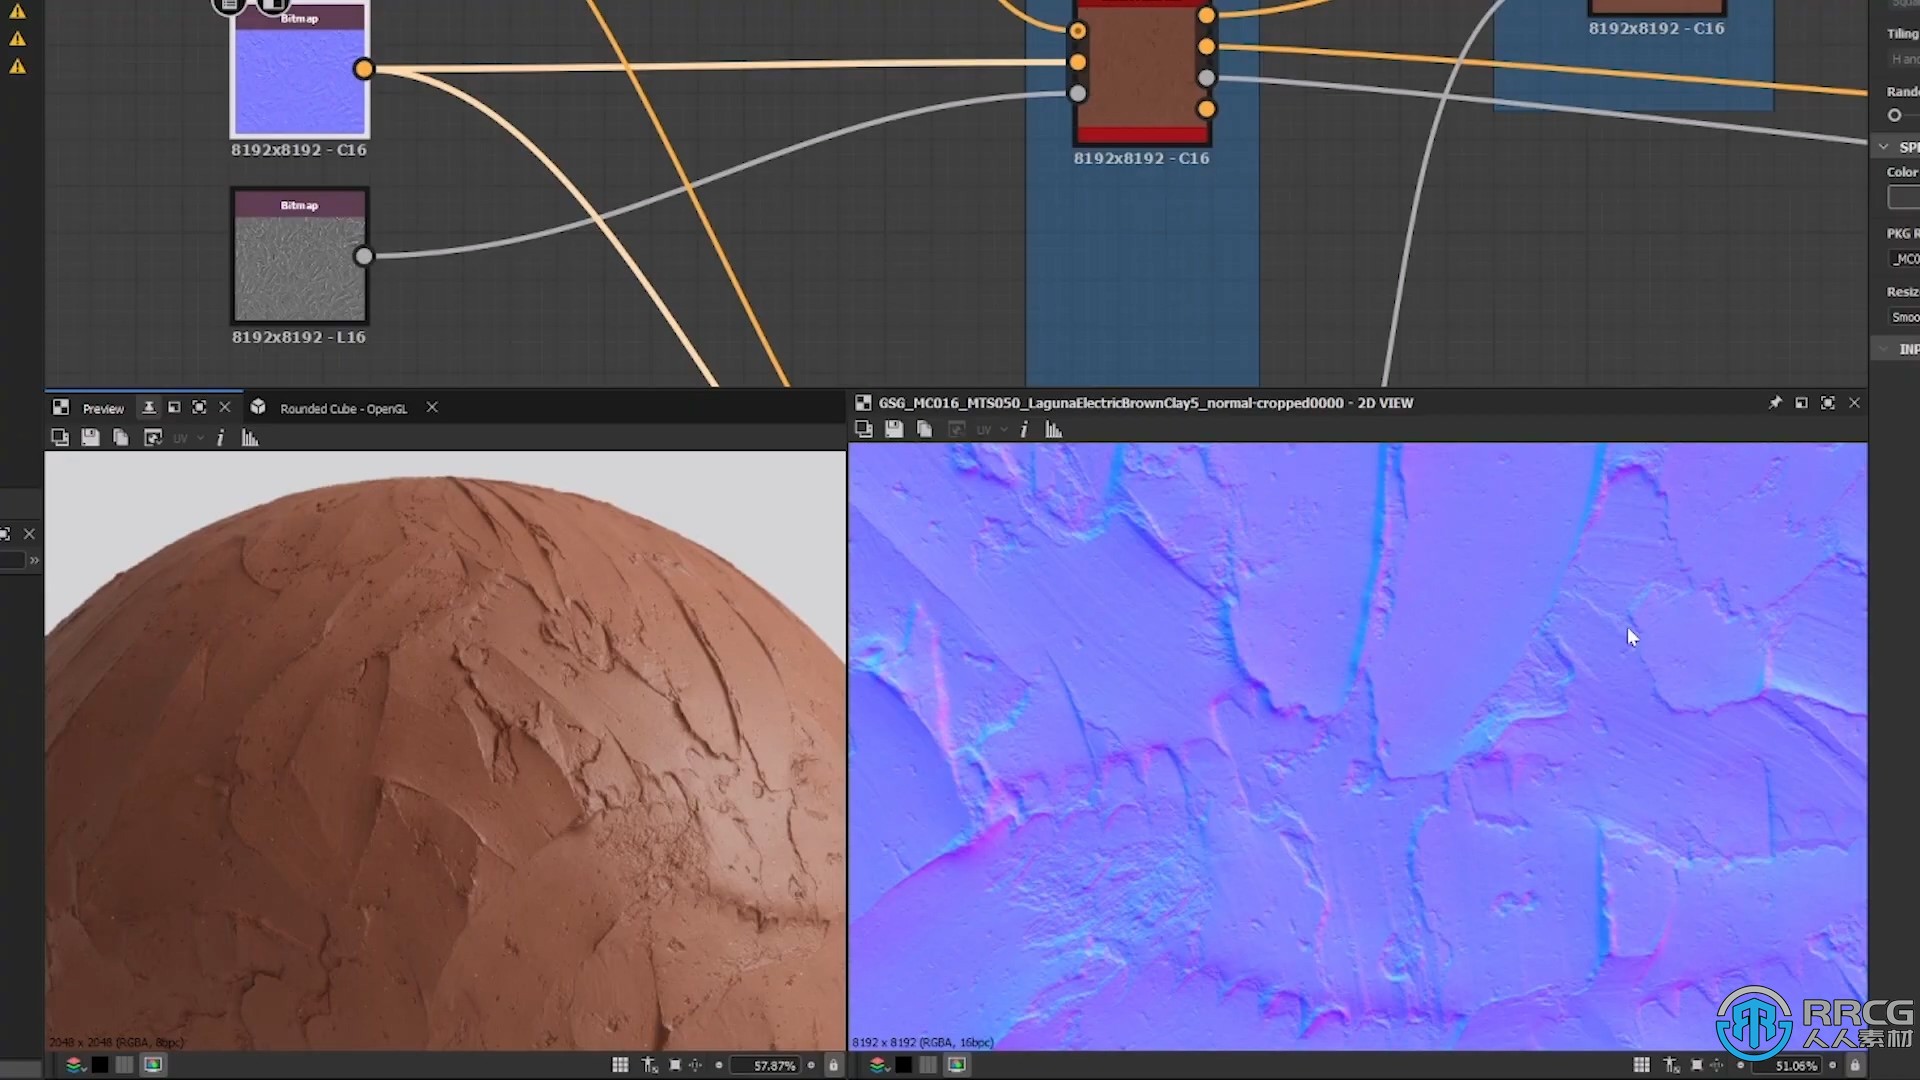Pick black background color in Preview bottom bar
The height and width of the screenshot is (1080, 1920).
[x=100, y=1065]
